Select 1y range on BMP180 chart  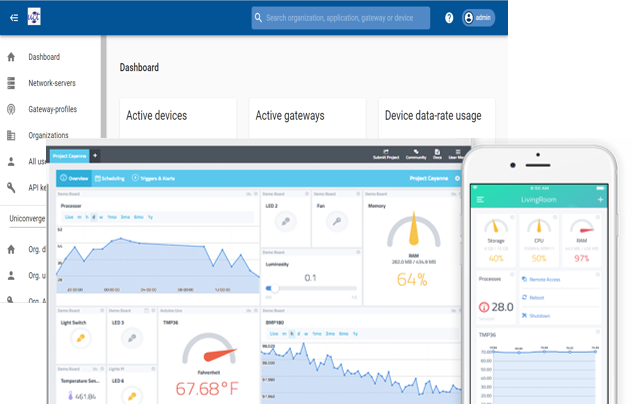click(355, 333)
